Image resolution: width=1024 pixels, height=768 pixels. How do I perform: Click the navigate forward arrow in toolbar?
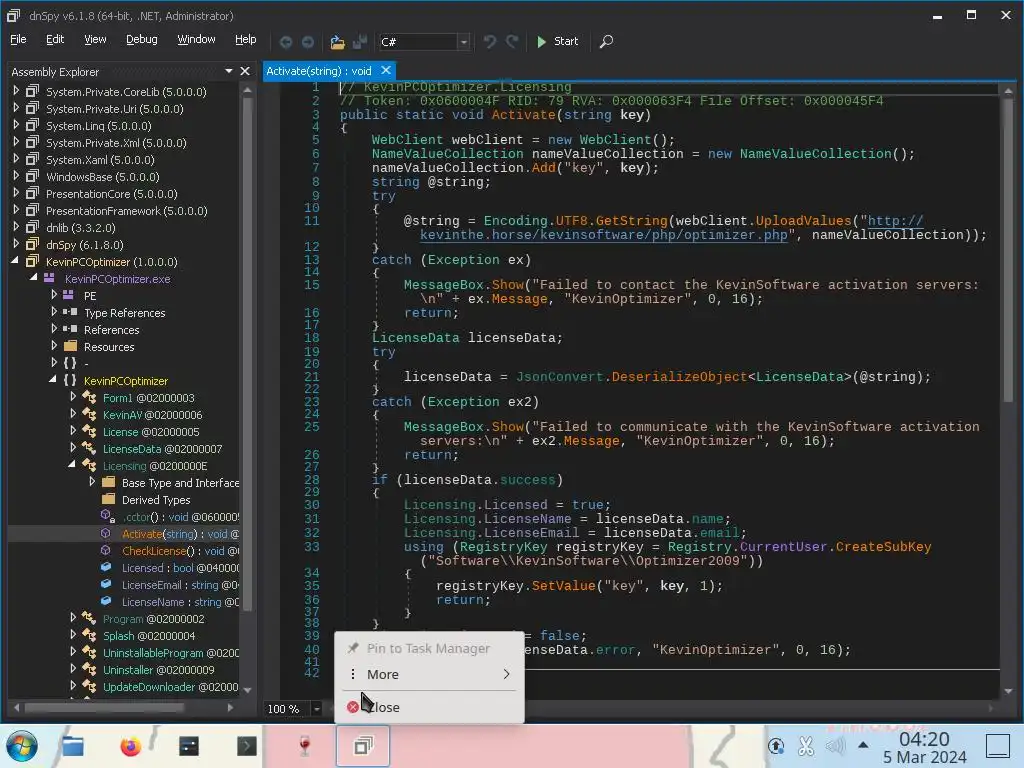[308, 42]
